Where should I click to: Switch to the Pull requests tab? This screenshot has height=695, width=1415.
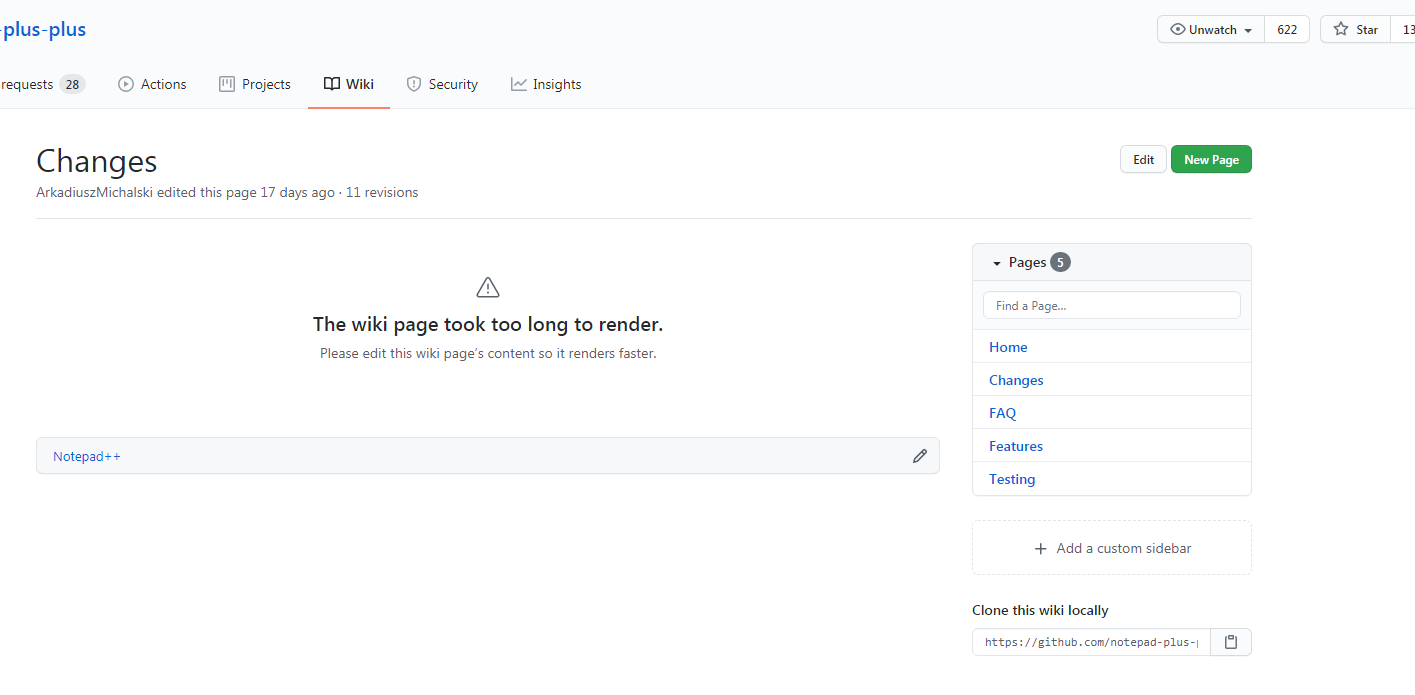25,84
